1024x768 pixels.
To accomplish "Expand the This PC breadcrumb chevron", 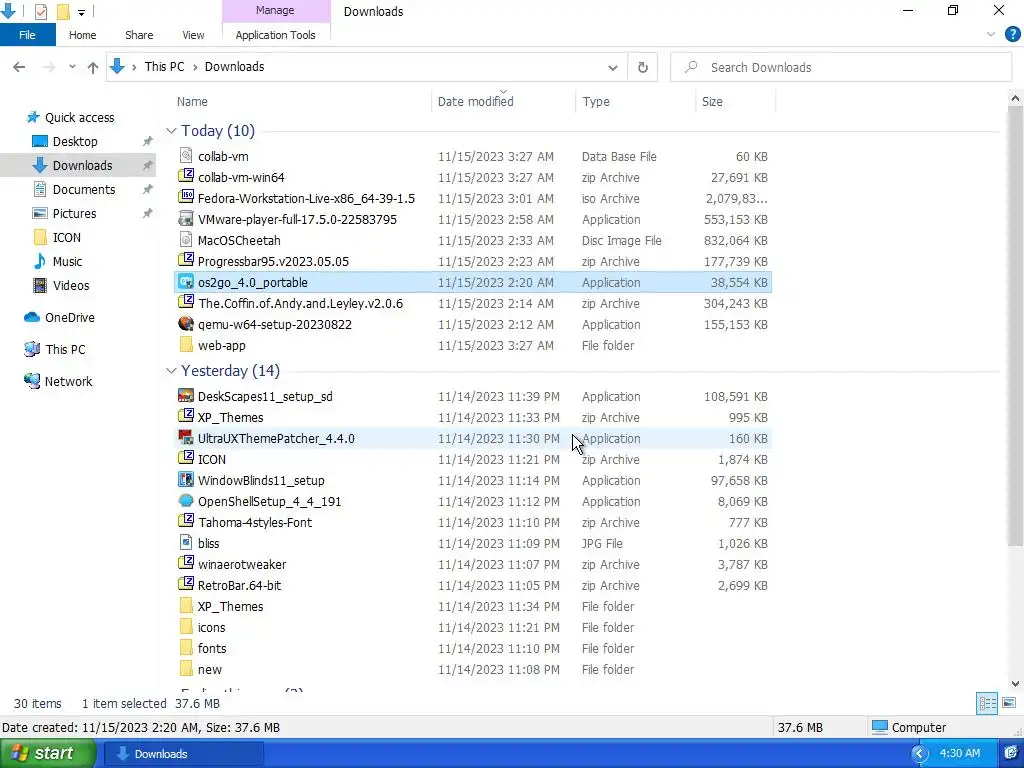I will pyautogui.click(x=195, y=67).
